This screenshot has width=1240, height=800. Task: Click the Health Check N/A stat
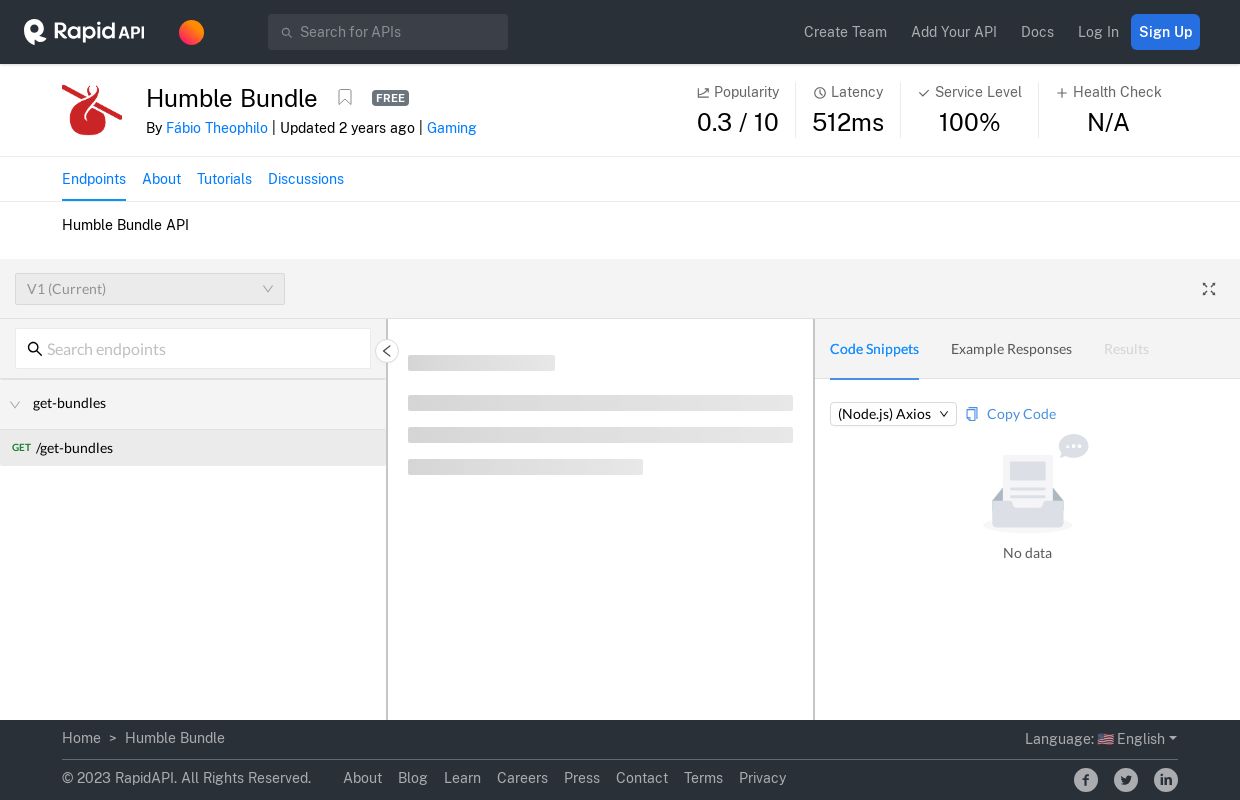(1108, 110)
